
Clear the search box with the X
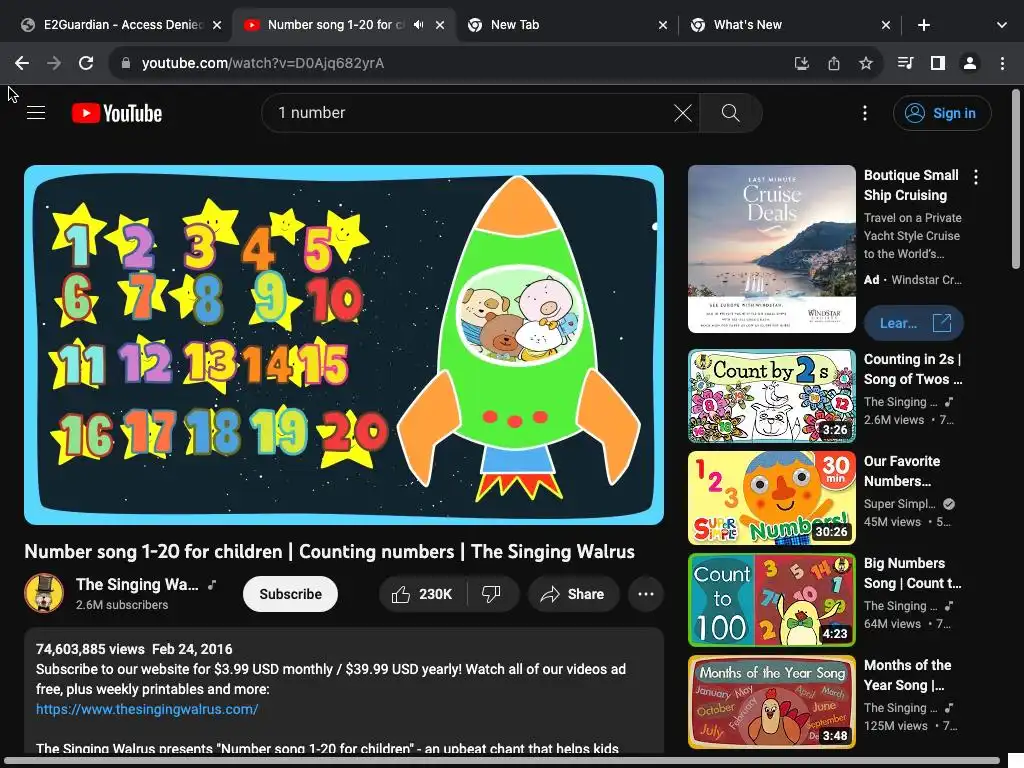coord(682,113)
